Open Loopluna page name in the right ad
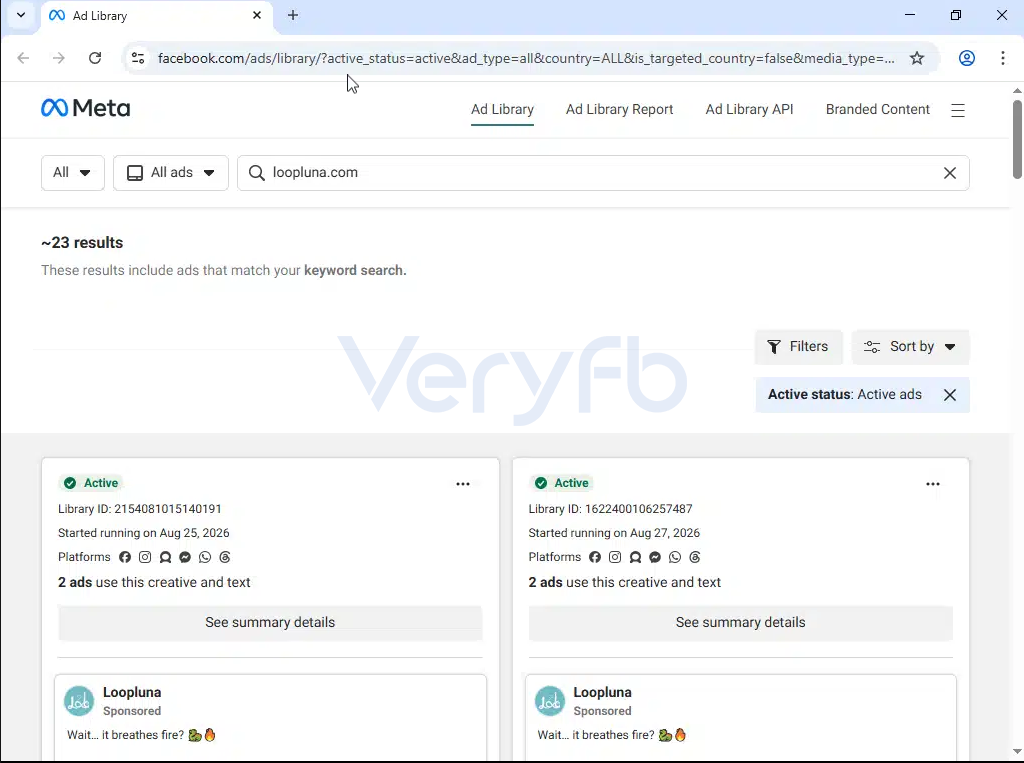 tap(602, 692)
